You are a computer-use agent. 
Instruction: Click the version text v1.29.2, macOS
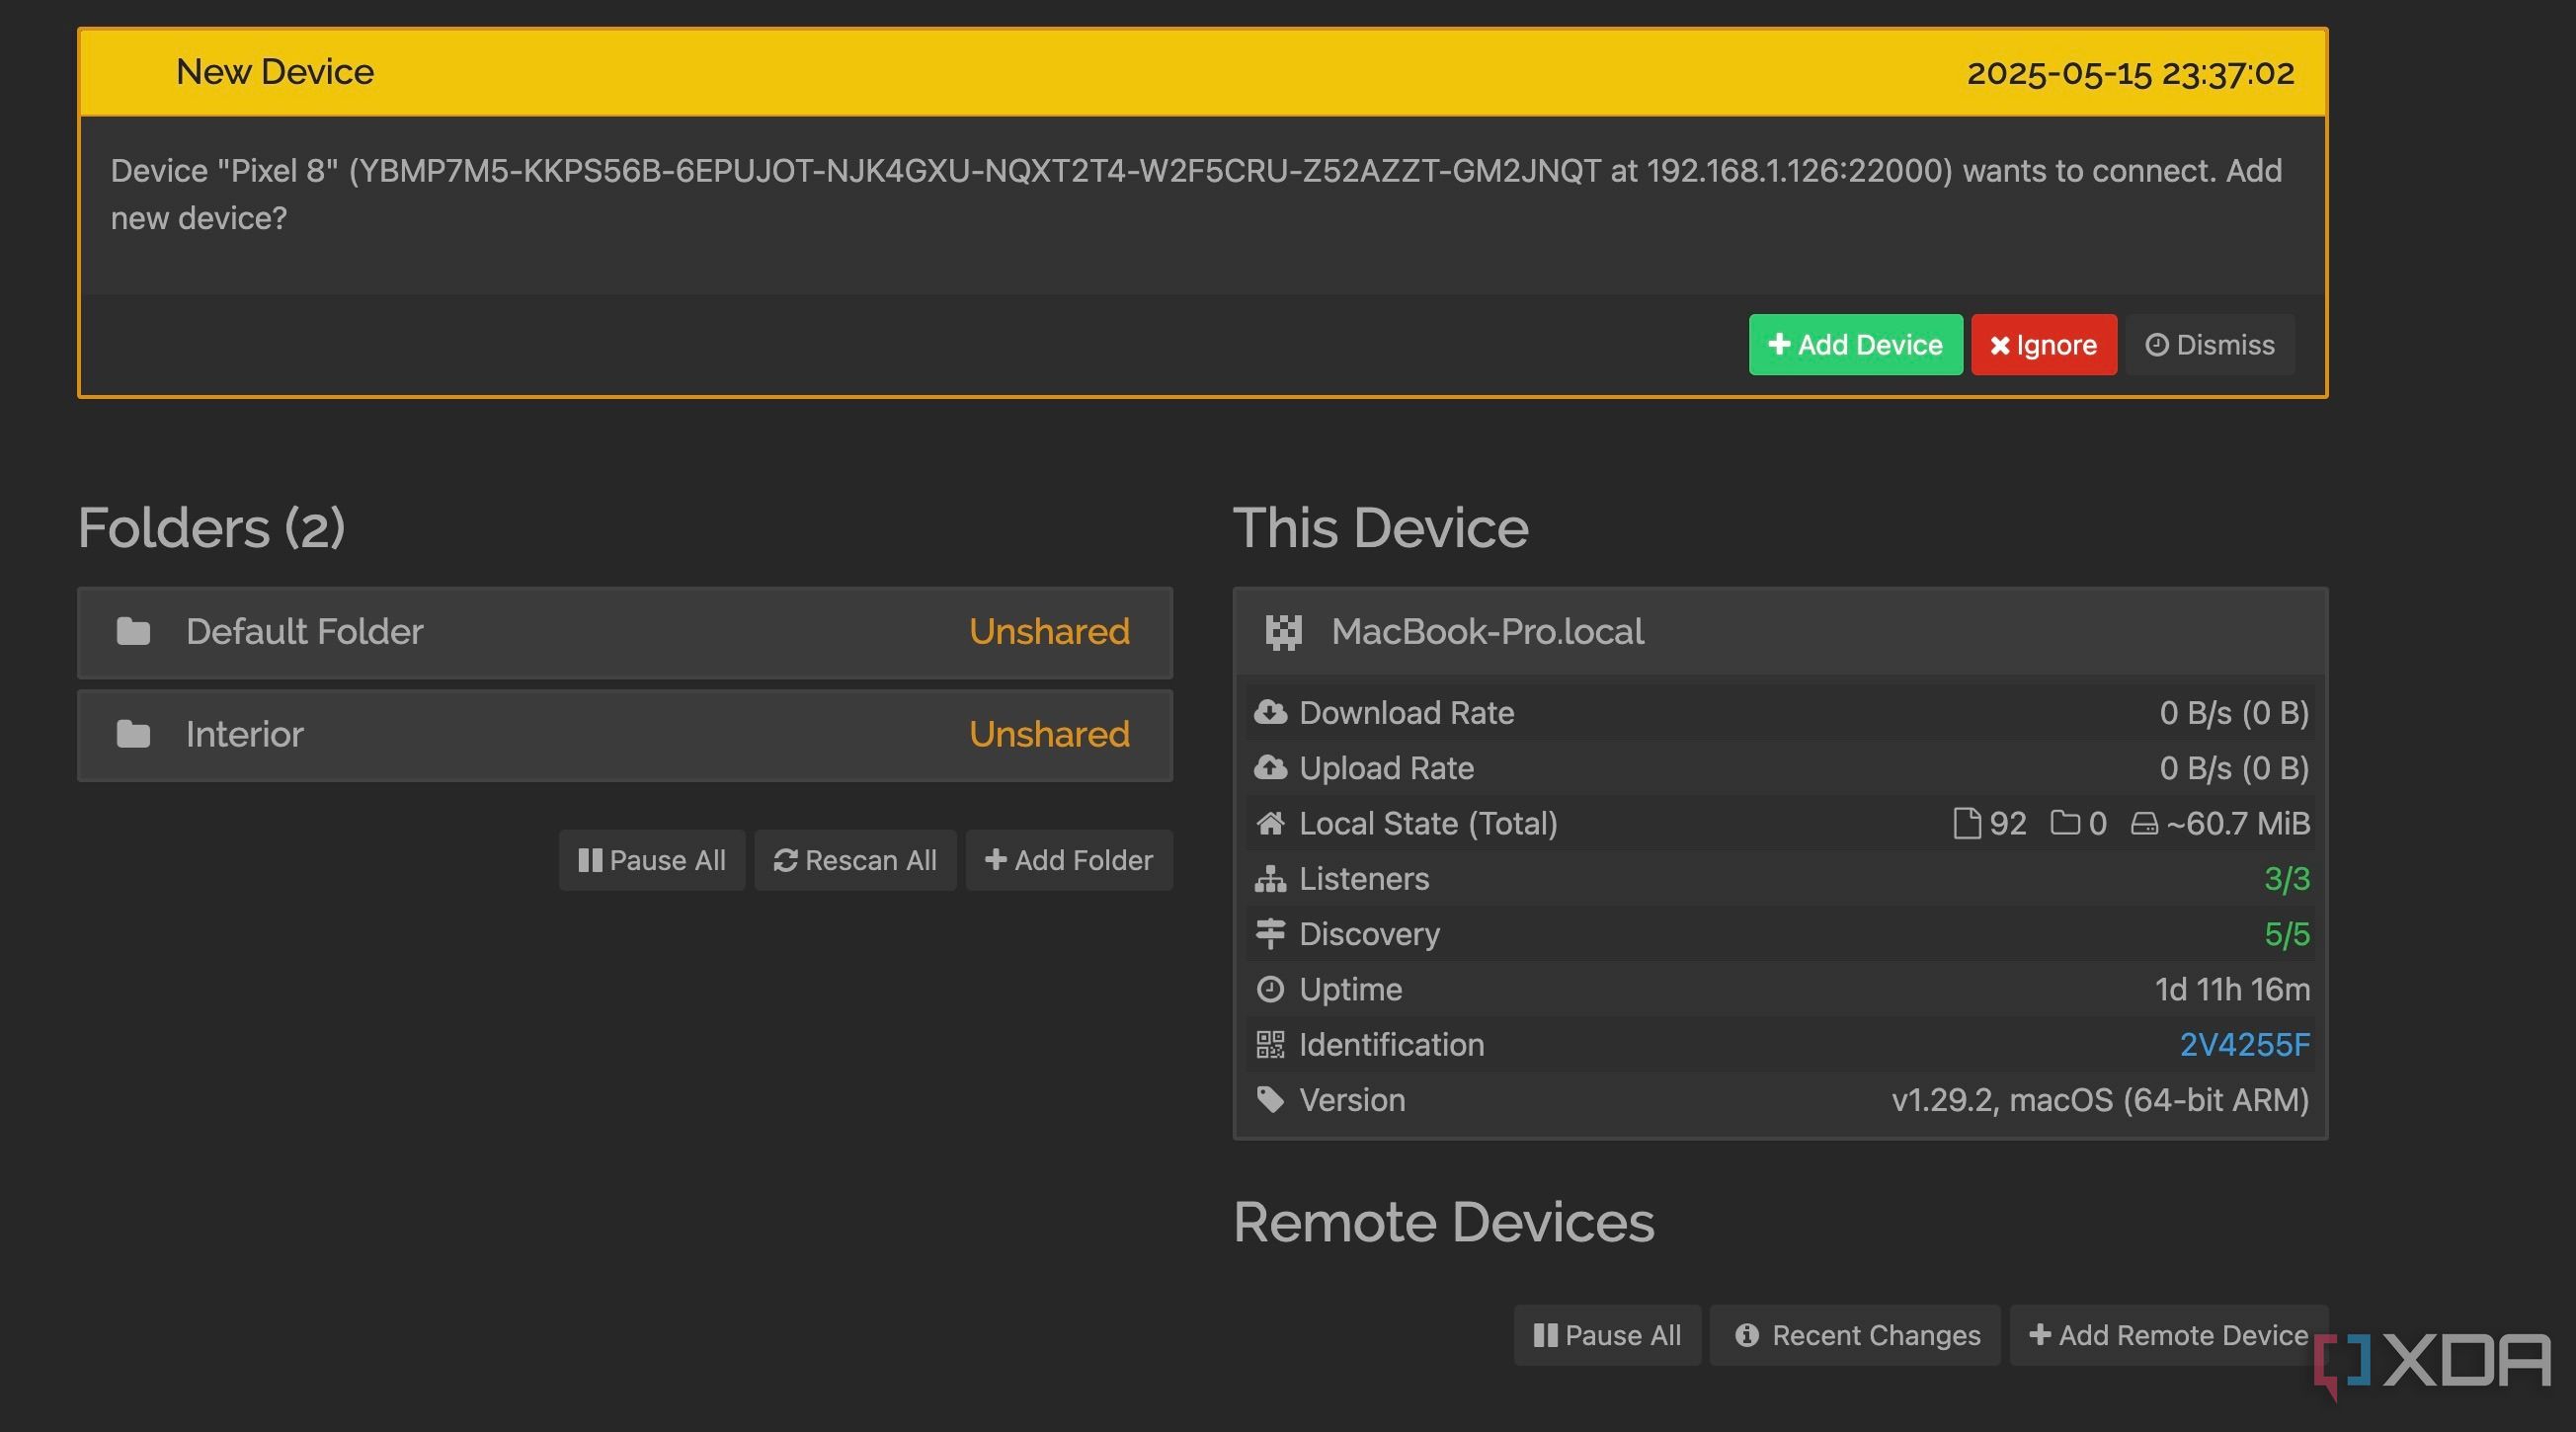(x=2100, y=1100)
